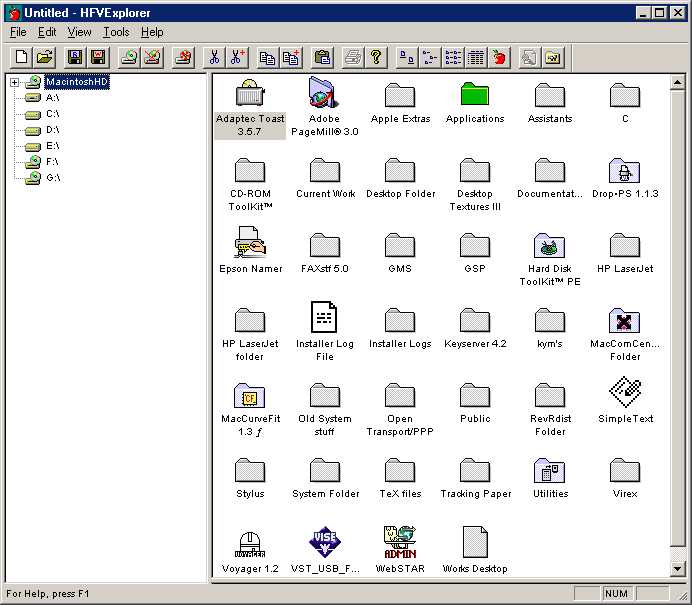Select the WebSTAR admin icon
692x605 pixels.
point(400,550)
